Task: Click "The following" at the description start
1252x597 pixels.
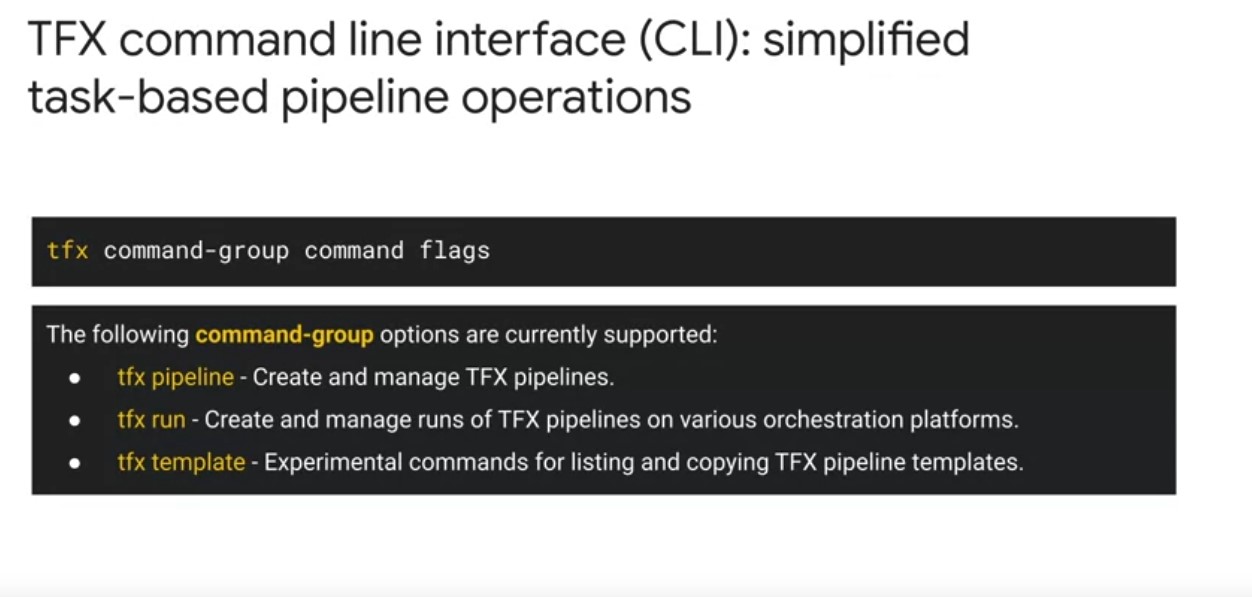Action: point(117,334)
